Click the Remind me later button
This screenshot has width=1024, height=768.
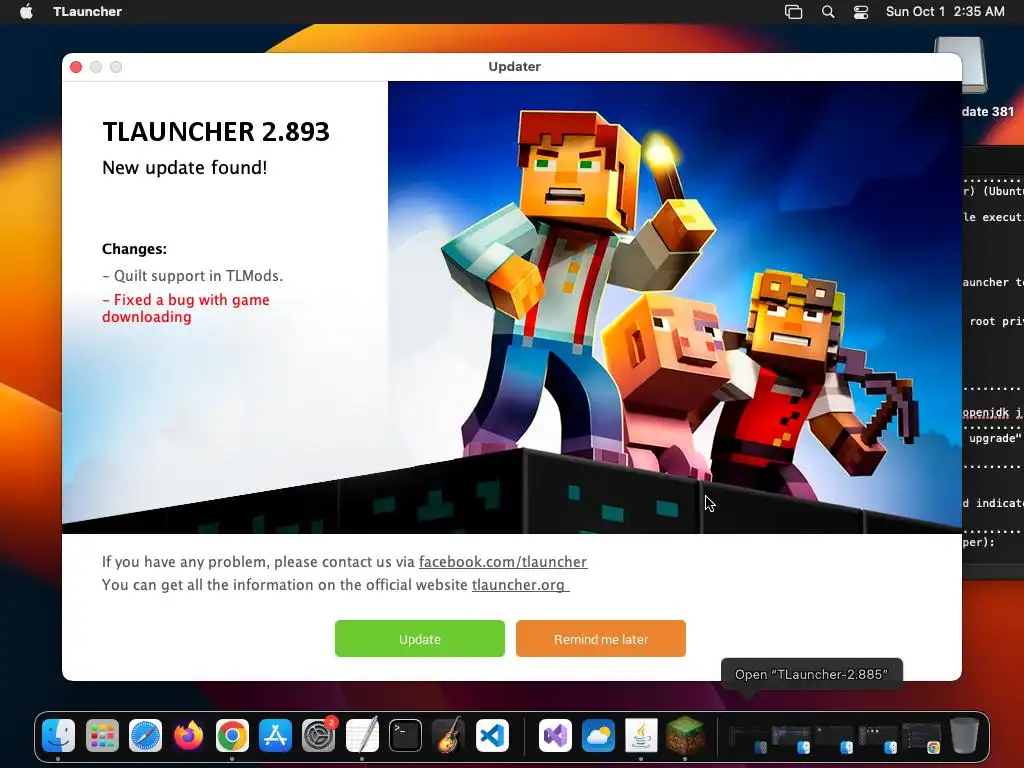coord(601,639)
